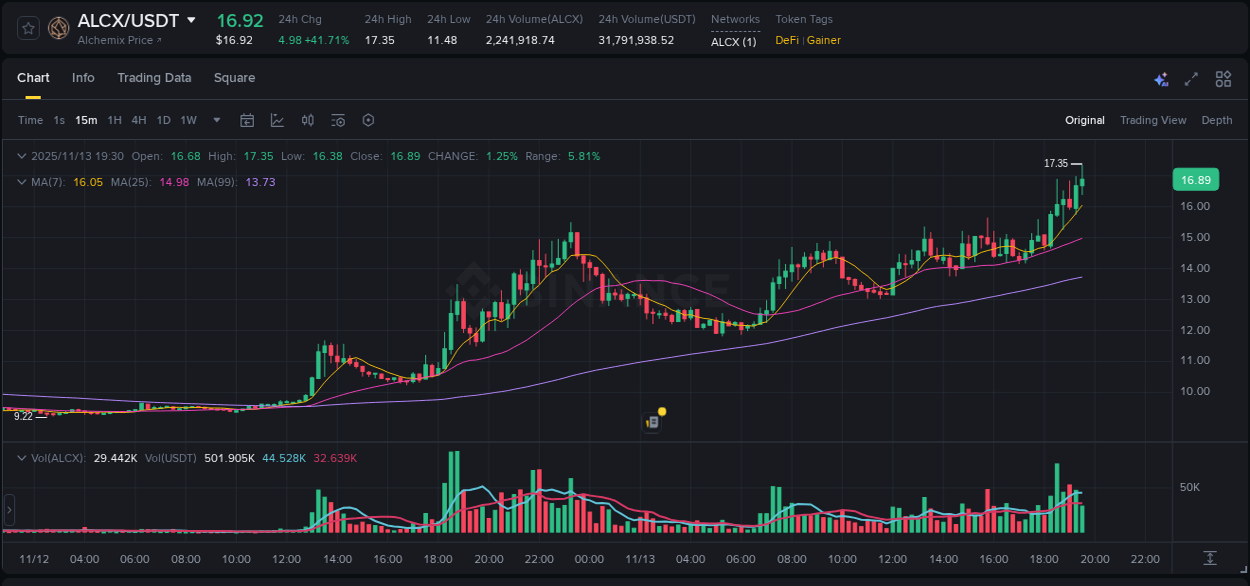The image size is (1250, 586).
Task: Switch chart to Trading View mode
Action: pyautogui.click(x=1153, y=120)
